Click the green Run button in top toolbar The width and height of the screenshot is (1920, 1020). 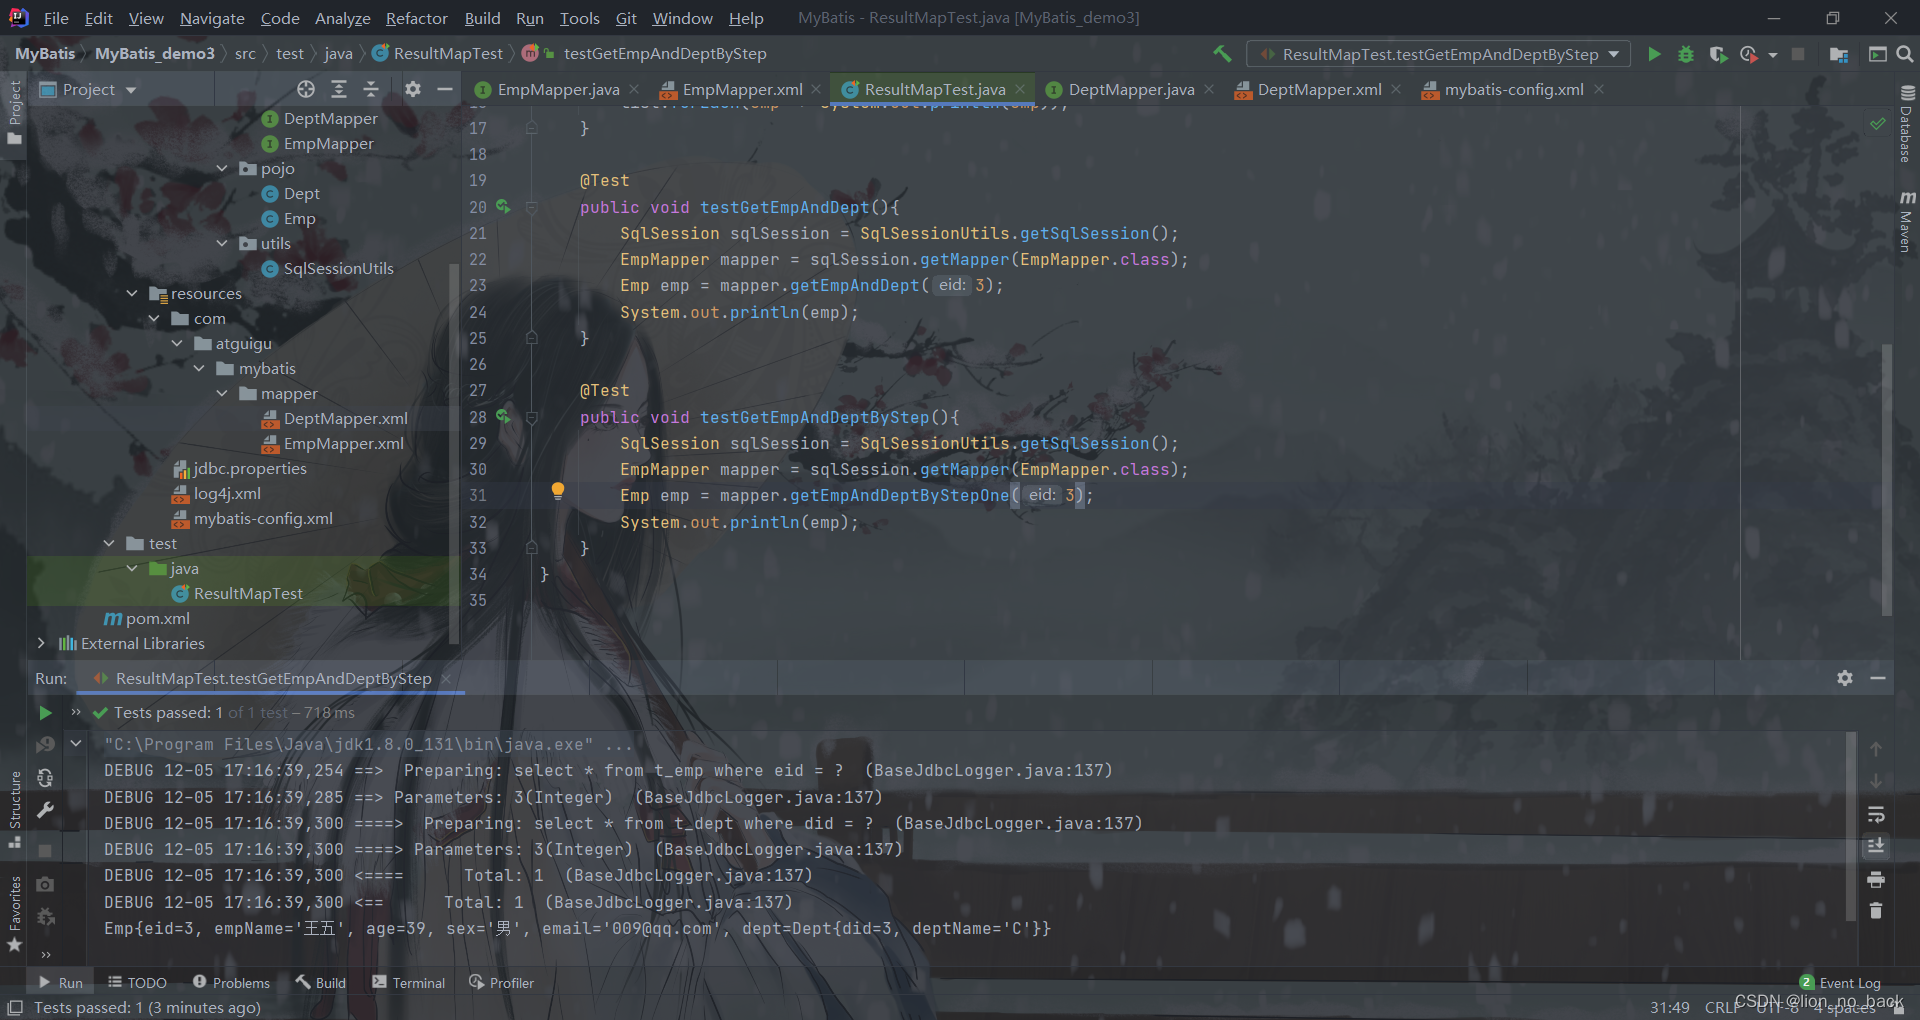click(x=1654, y=54)
